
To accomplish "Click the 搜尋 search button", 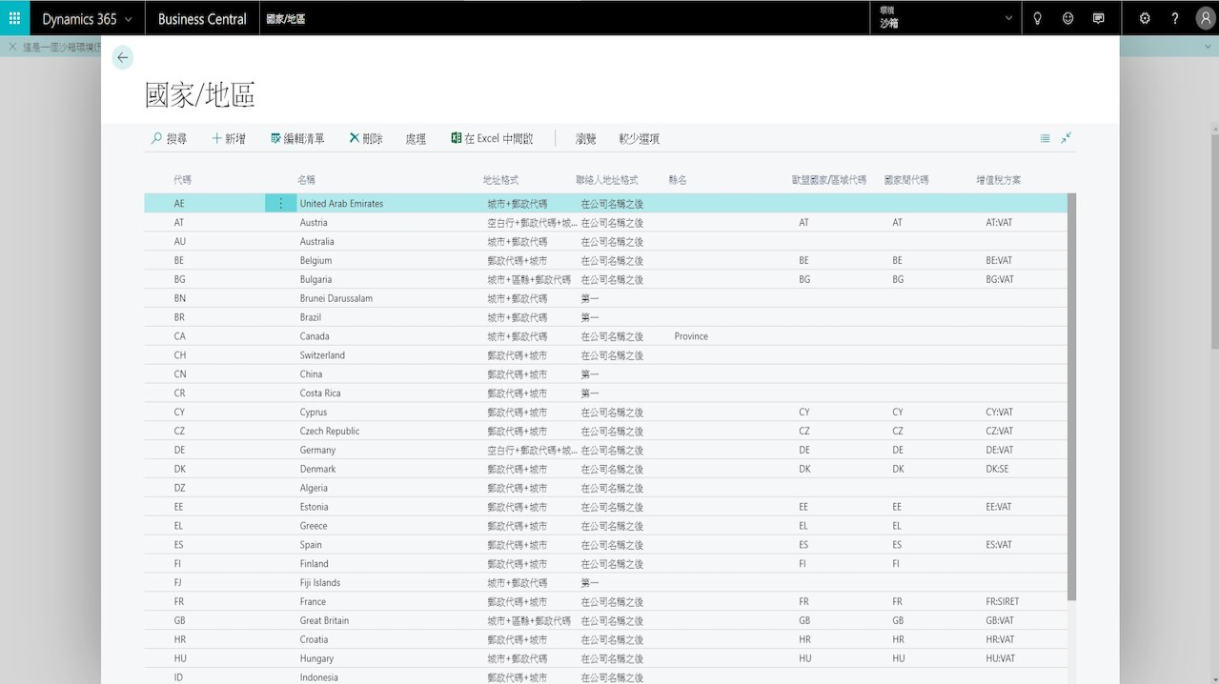I will [169, 139].
